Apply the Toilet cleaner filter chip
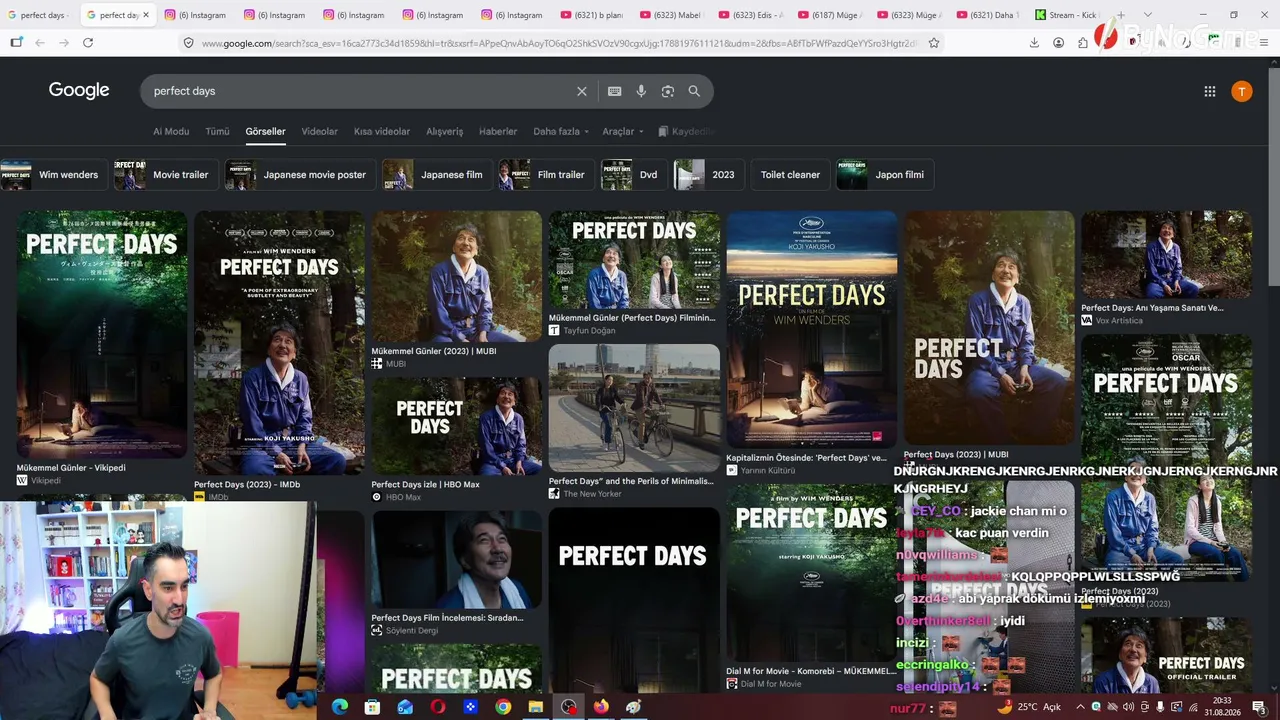1280x720 pixels. (790, 175)
